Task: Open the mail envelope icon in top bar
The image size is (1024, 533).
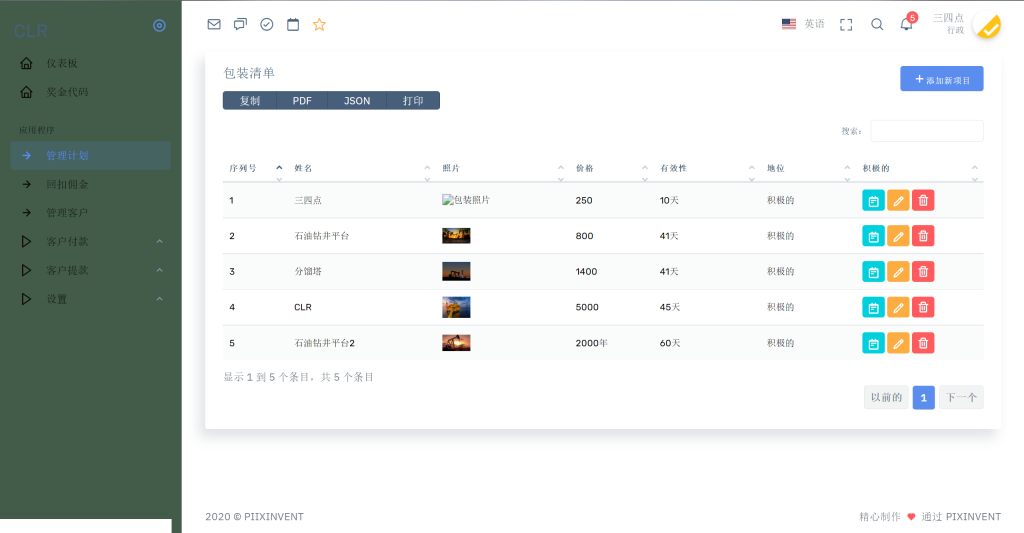Action: 214,24
